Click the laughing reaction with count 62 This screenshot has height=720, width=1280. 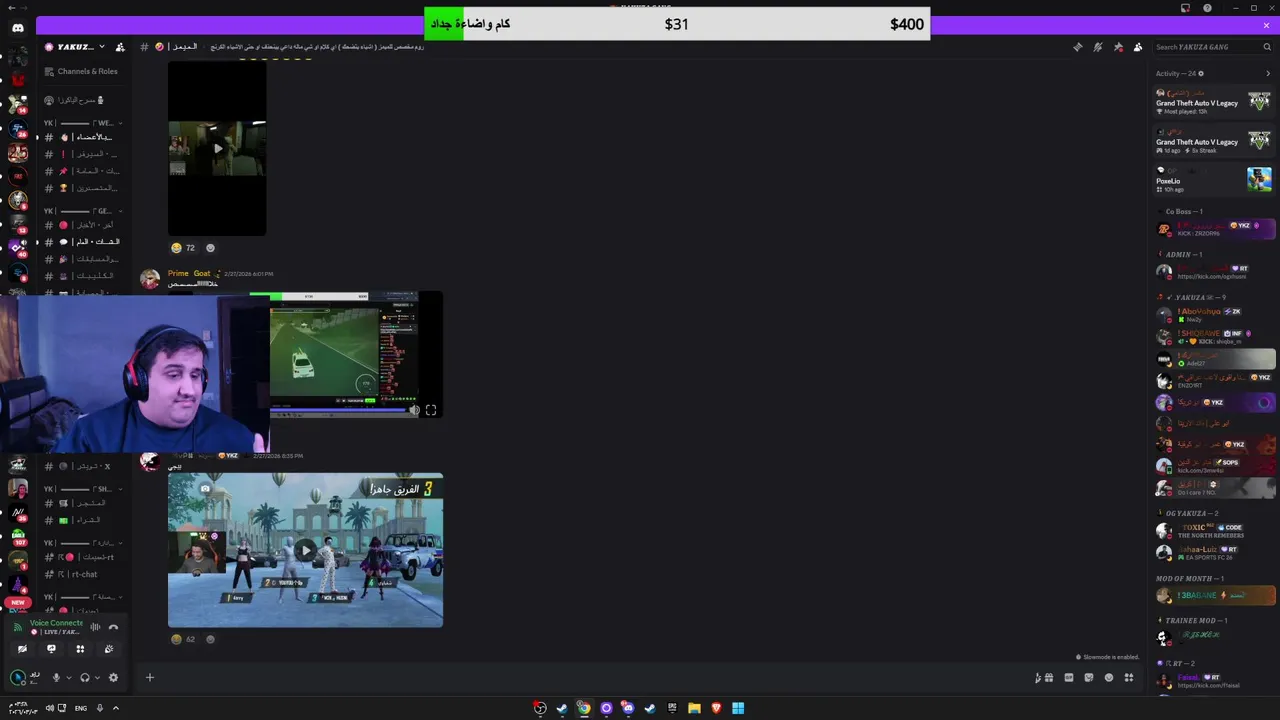click(183, 639)
